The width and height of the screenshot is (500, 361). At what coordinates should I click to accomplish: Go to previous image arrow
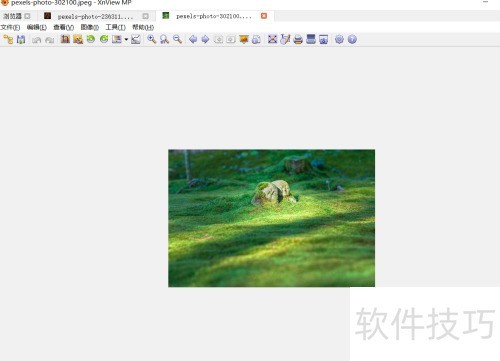click(193, 39)
